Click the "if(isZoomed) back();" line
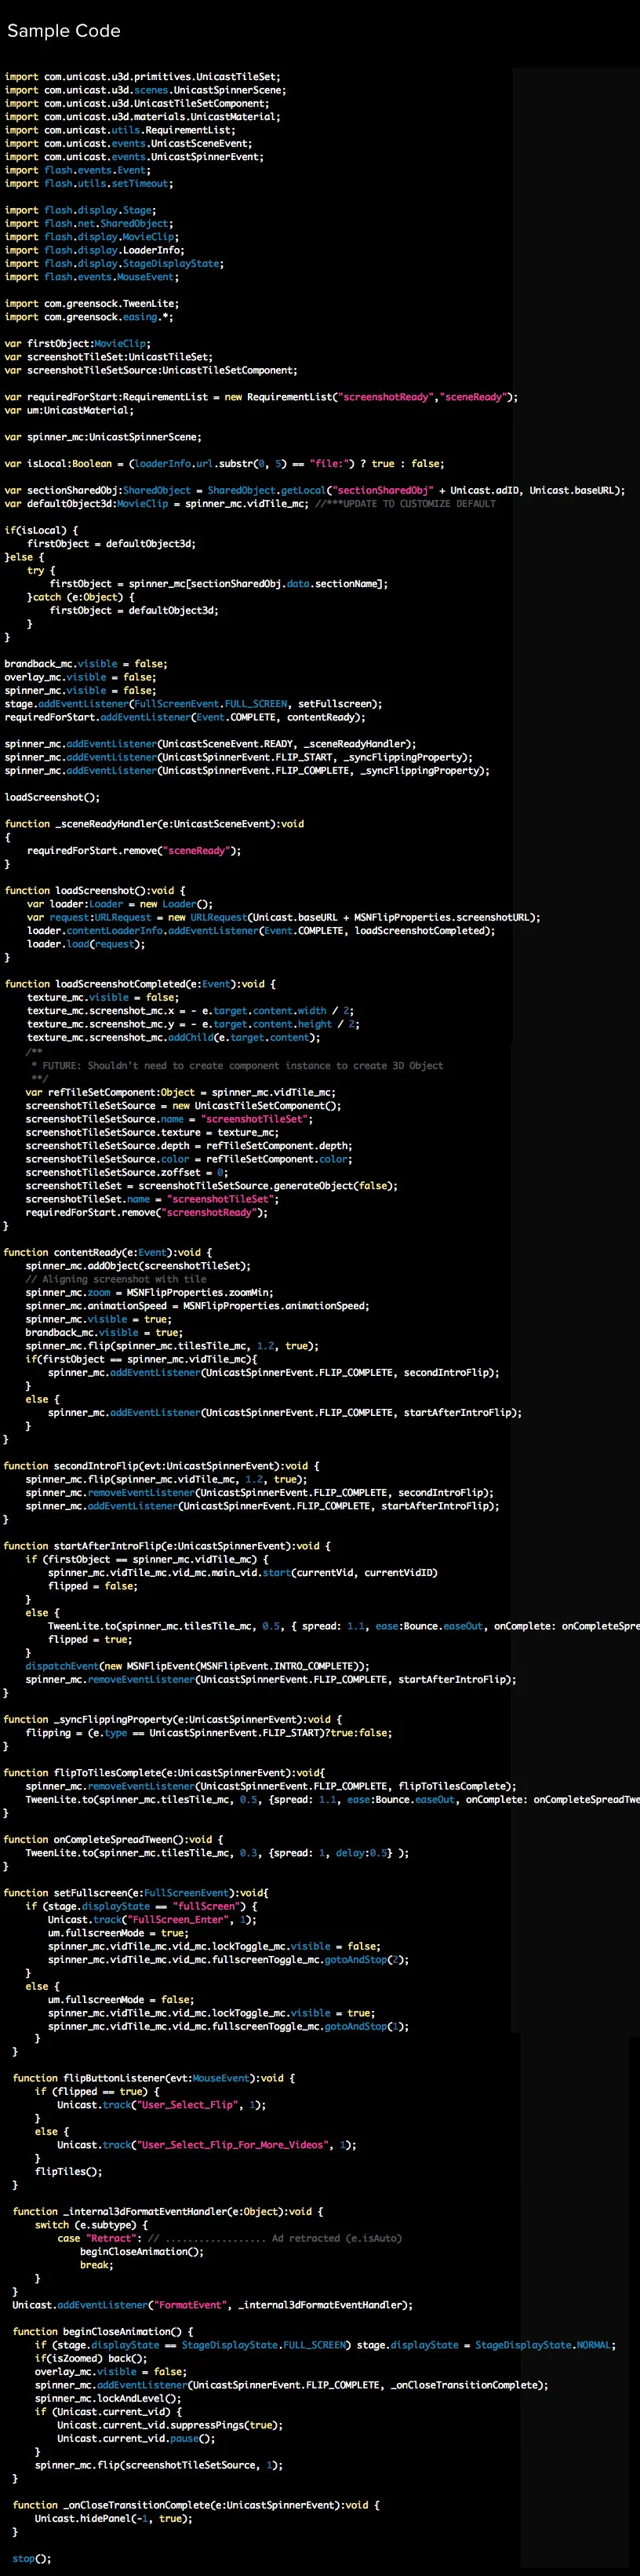Image resolution: width=640 pixels, height=2576 pixels. (x=91, y=2359)
